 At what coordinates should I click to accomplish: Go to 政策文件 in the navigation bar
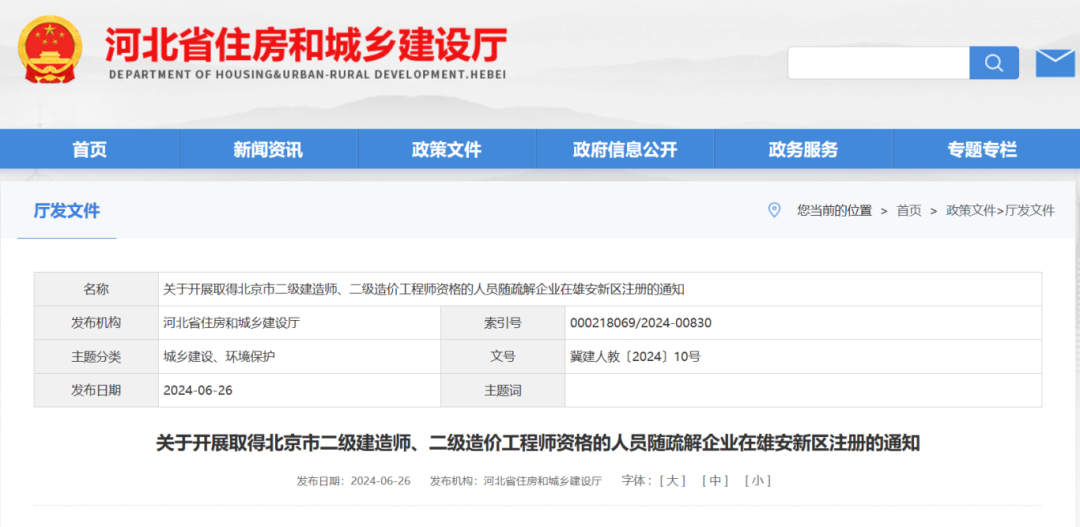(x=446, y=150)
